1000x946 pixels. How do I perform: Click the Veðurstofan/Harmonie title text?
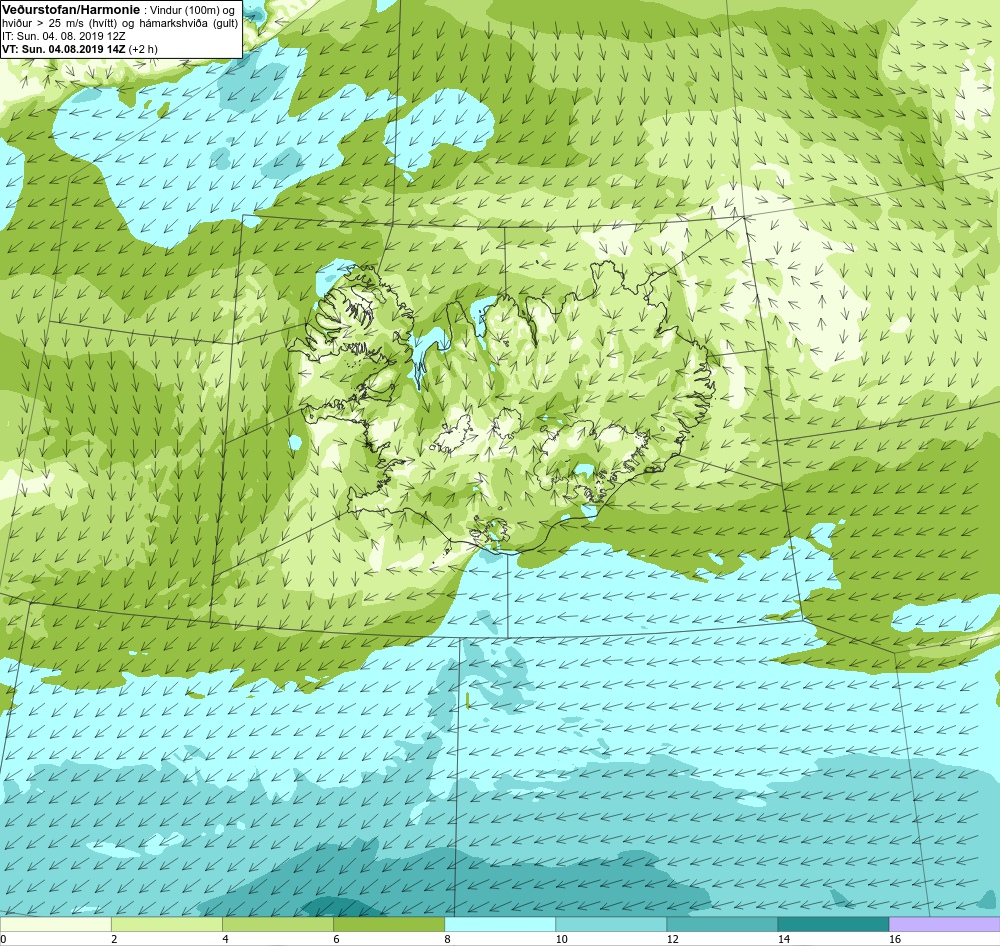click(x=70, y=10)
